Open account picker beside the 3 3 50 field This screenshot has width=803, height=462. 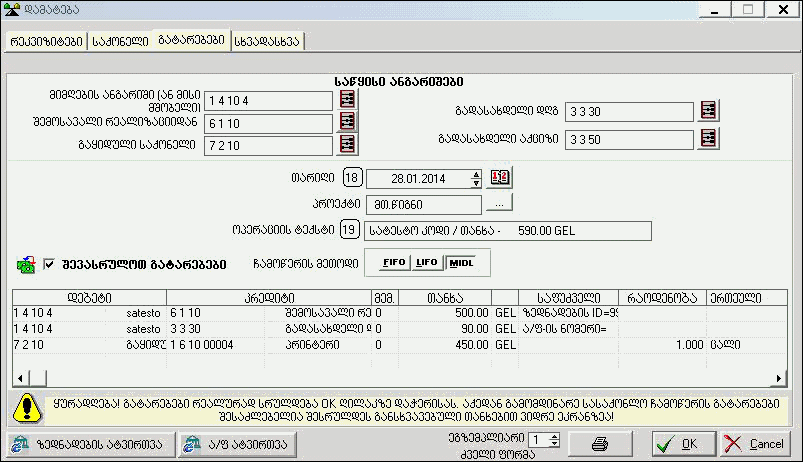point(708,138)
